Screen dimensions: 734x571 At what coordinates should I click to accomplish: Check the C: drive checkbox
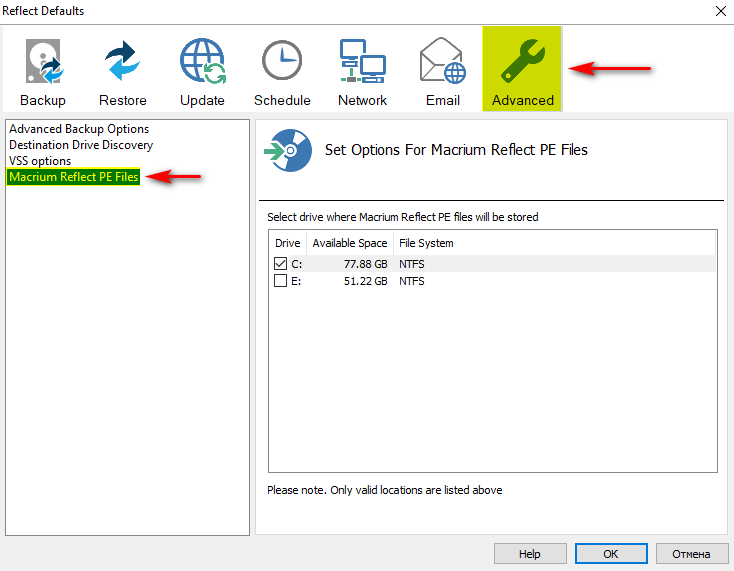click(x=280, y=264)
